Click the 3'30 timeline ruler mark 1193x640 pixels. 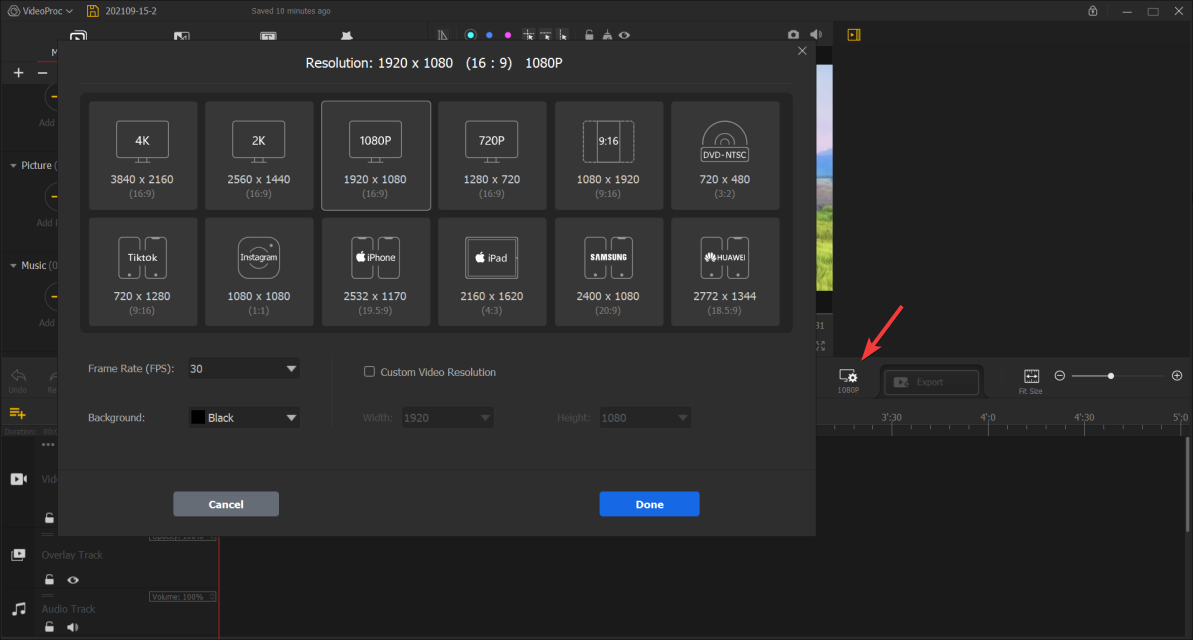pos(892,418)
